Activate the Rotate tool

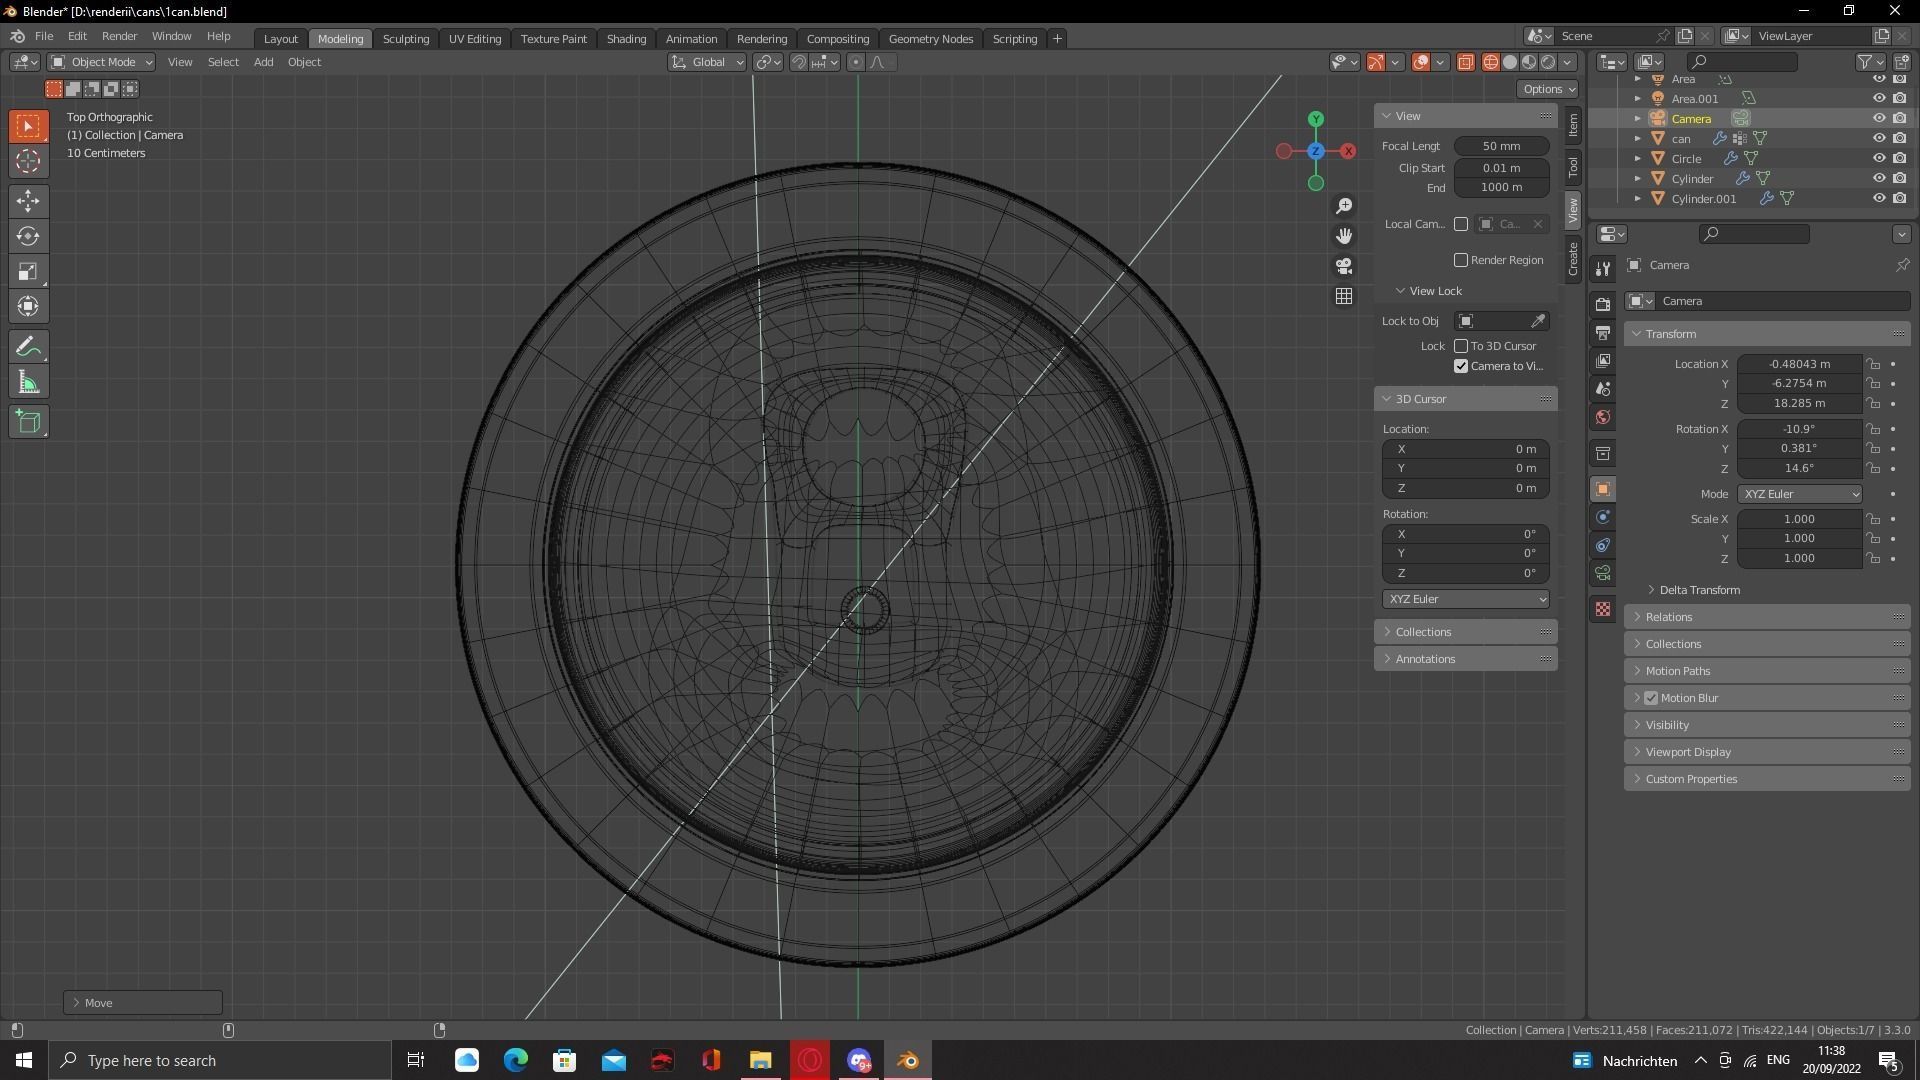[28, 237]
